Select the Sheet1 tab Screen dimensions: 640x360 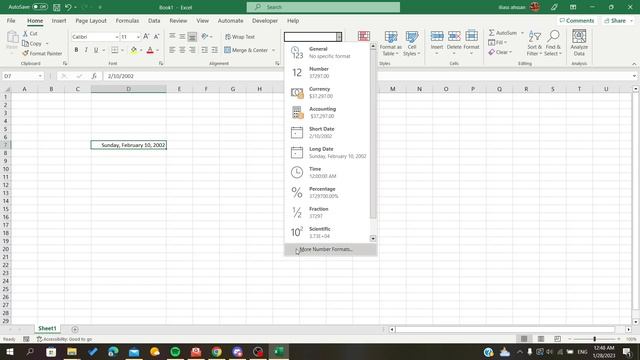(x=47, y=328)
